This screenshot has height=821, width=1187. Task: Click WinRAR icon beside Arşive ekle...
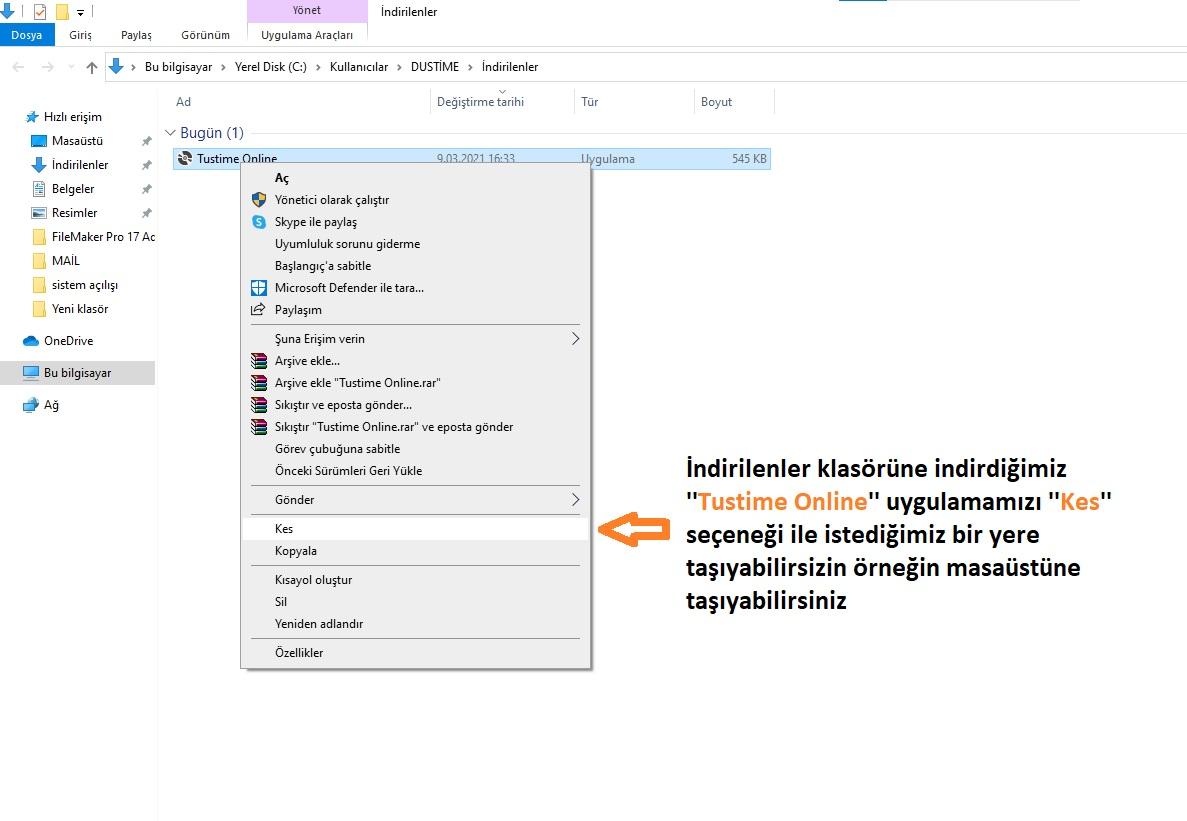pos(259,361)
